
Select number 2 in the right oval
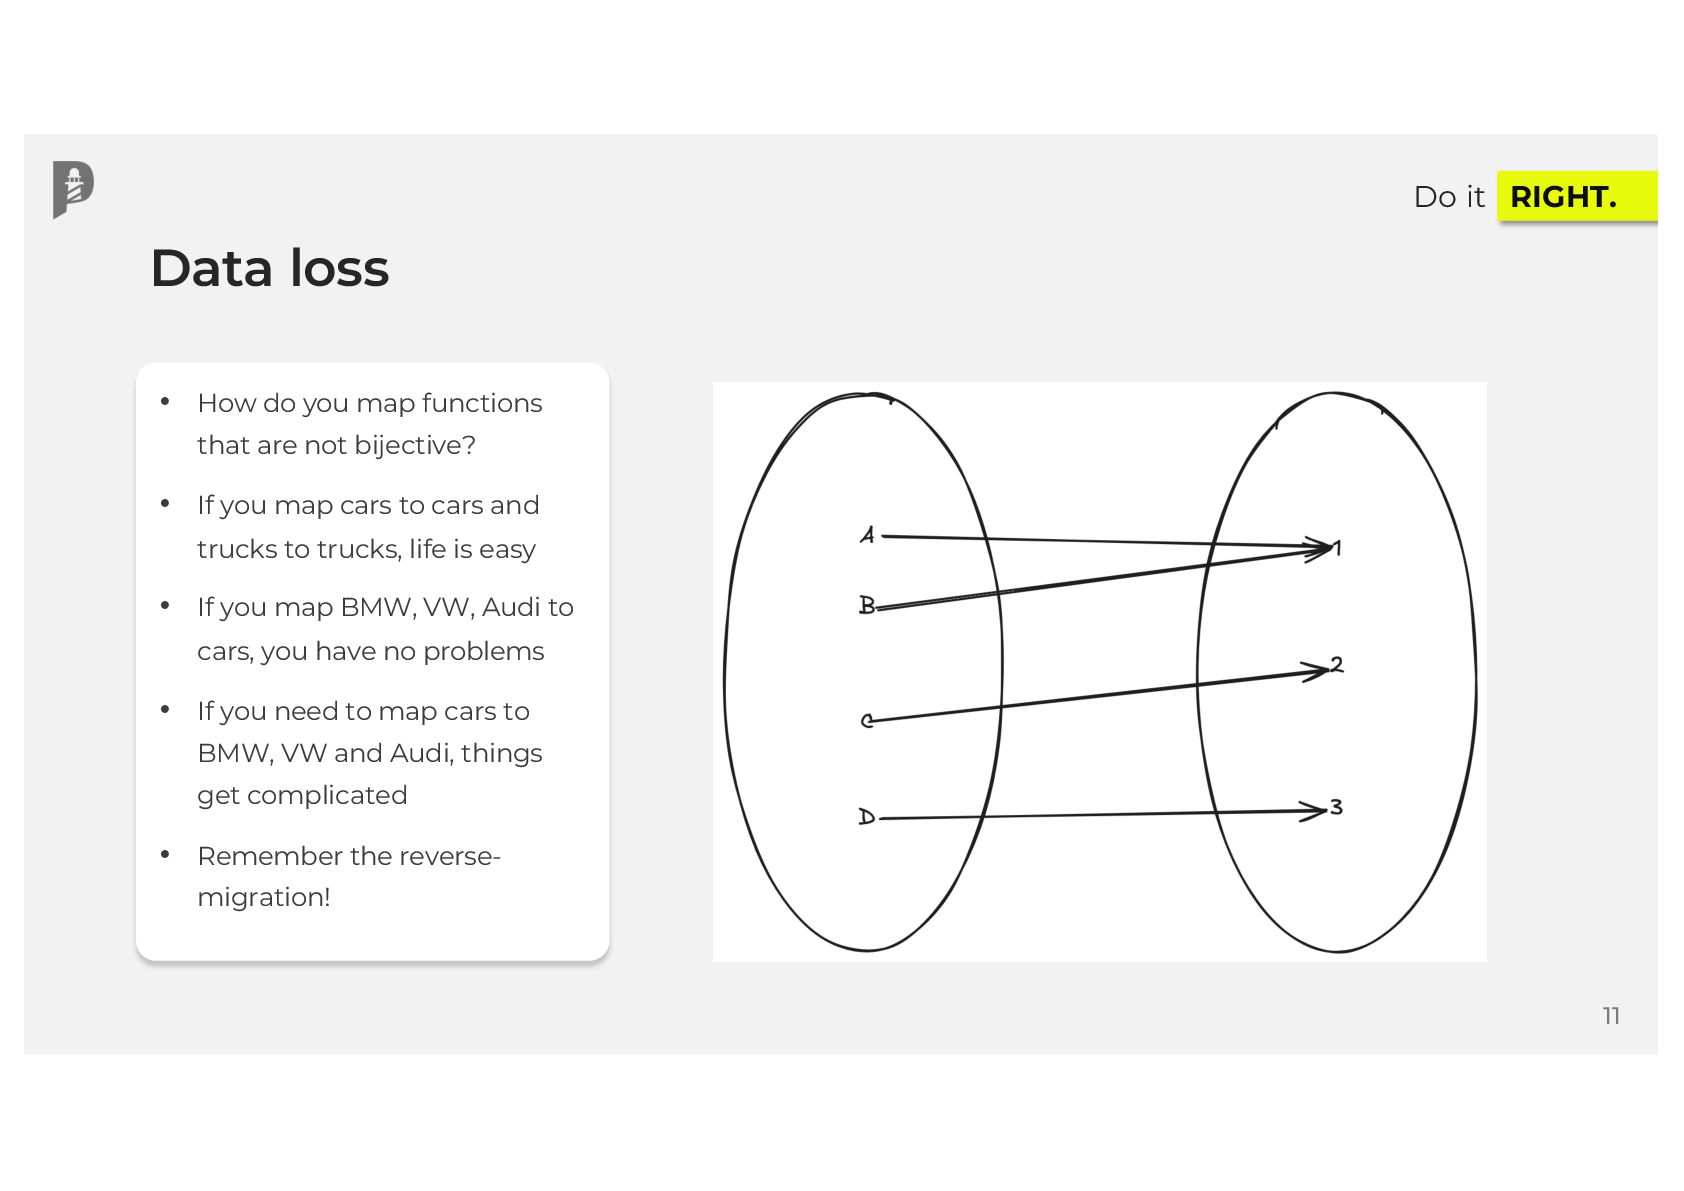point(1337,665)
